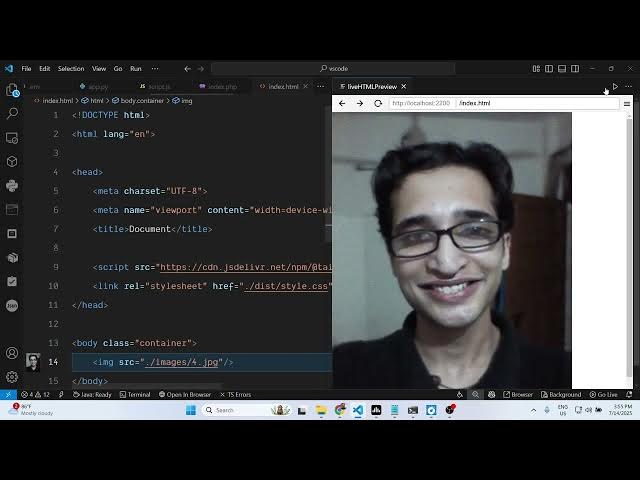
Task: Open more actions for the preview group
Action: coord(629,87)
